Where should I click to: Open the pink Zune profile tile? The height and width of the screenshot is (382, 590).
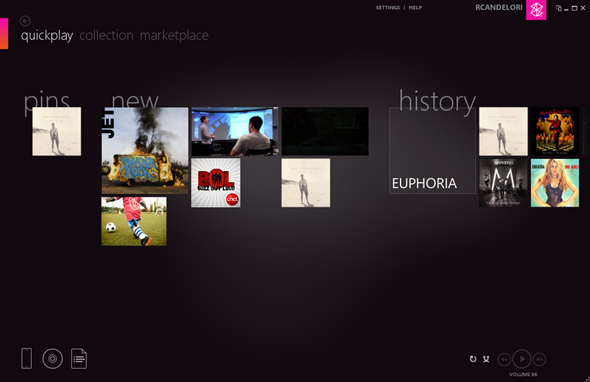pos(536,10)
